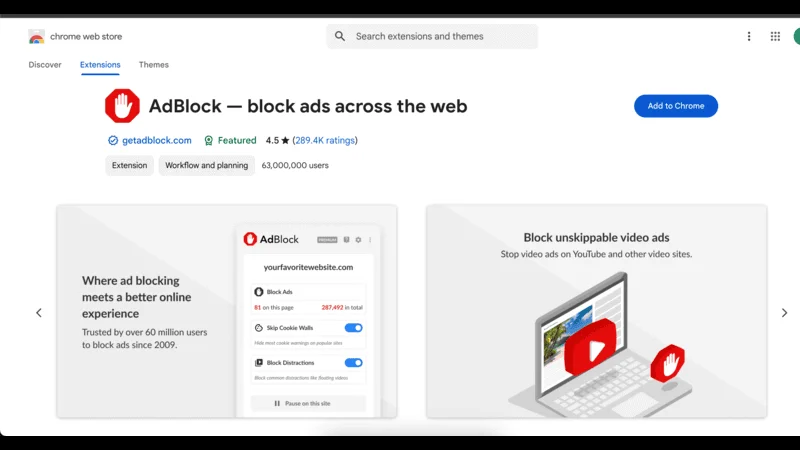Toggle the Skip Cookie Walls switch
800x450 pixels.
pos(353,327)
